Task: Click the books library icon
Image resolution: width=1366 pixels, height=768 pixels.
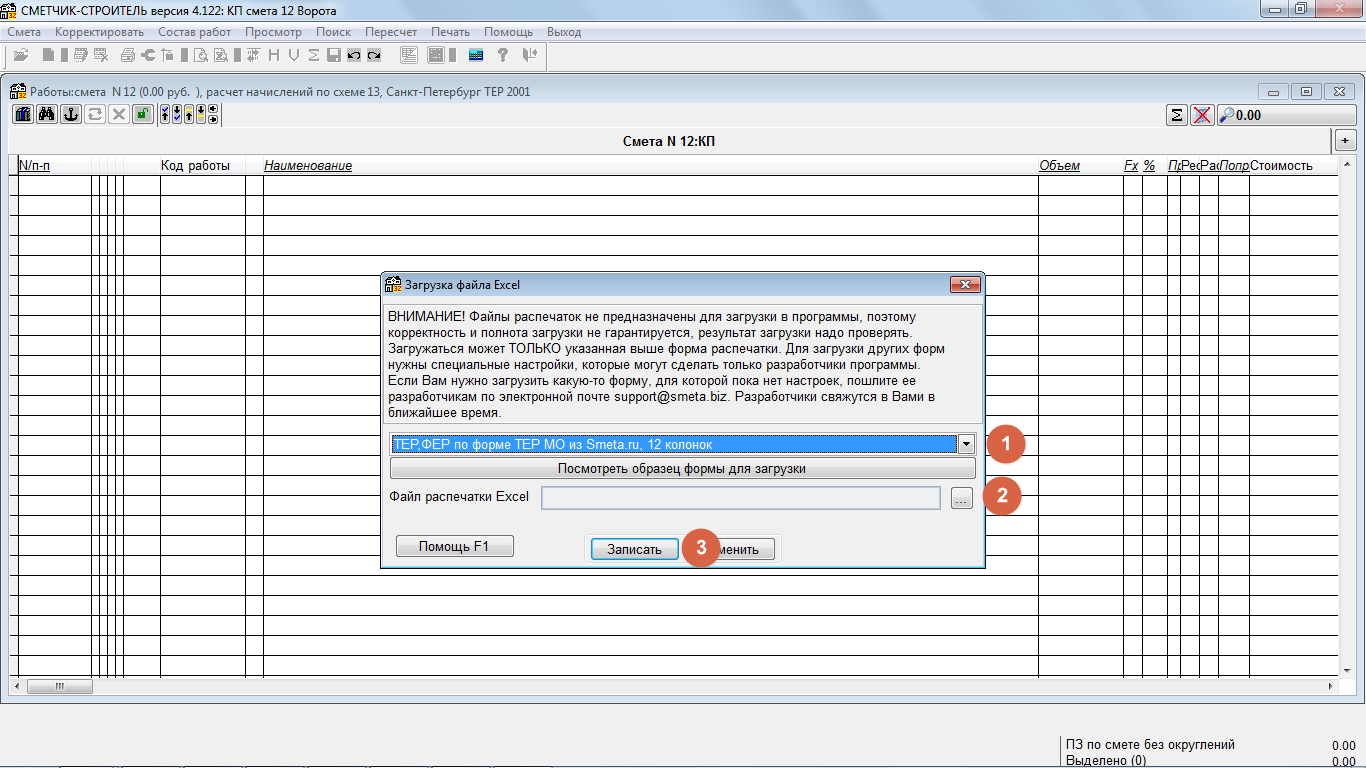Action: click(x=23, y=114)
